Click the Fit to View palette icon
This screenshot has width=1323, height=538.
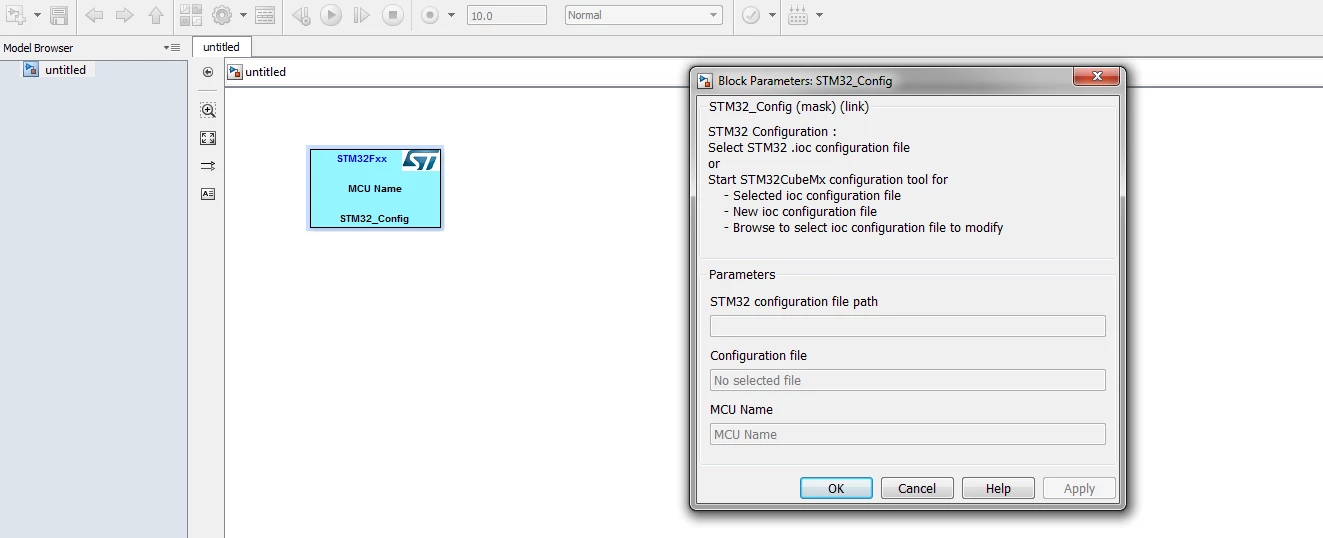pyautogui.click(x=208, y=138)
